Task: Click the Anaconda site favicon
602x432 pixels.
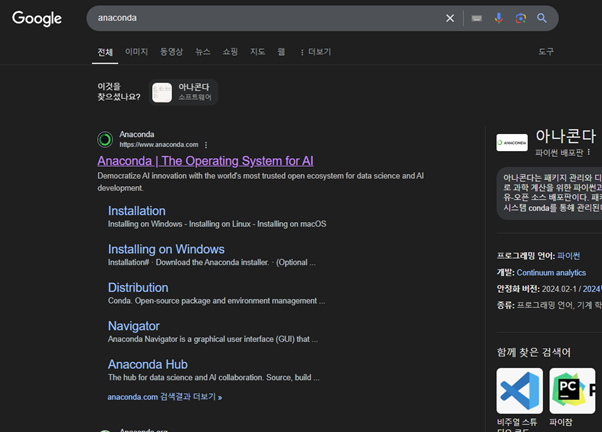Action: (x=105, y=139)
